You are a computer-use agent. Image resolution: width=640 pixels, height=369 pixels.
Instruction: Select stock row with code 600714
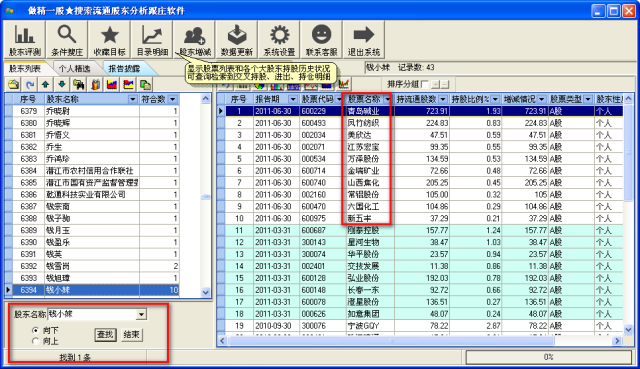coord(420,171)
